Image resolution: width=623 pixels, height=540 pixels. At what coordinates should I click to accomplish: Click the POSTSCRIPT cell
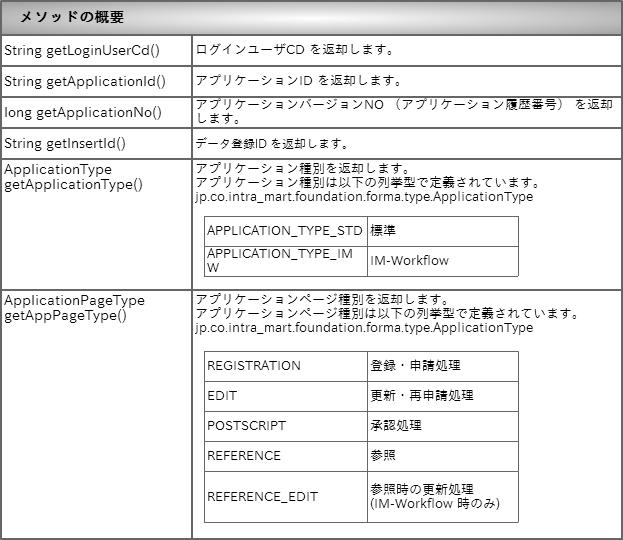pos(286,426)
